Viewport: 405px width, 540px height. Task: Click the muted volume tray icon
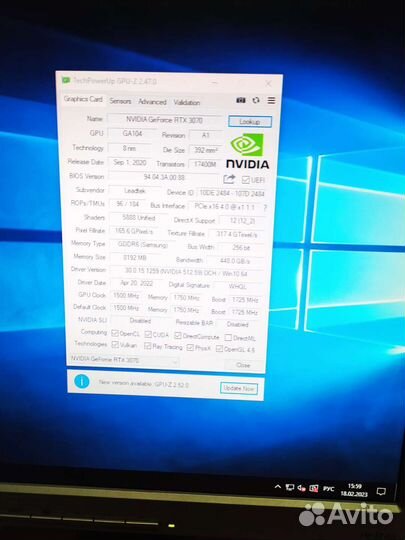click(302, 488)
